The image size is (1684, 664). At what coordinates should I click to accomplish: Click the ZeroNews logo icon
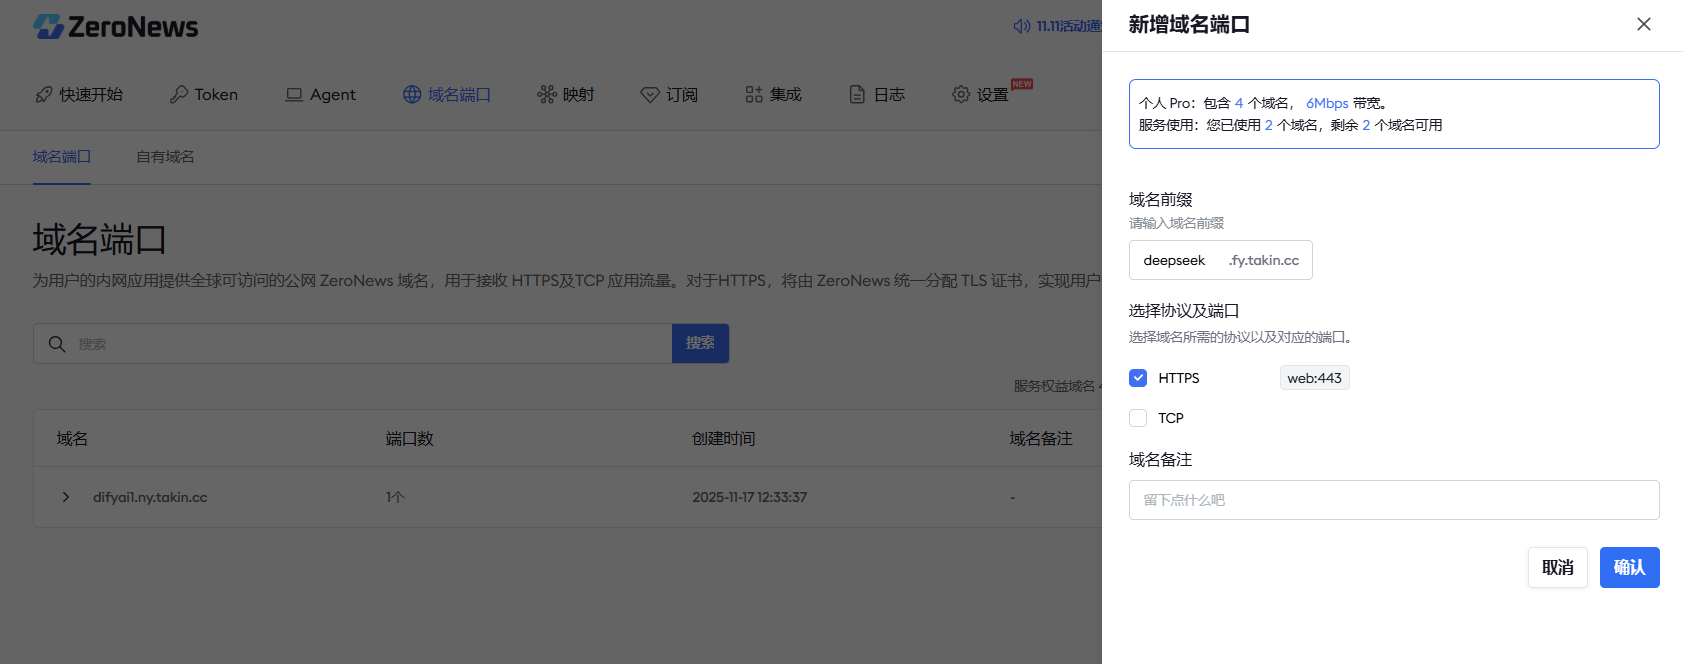click(x=49, y=27)
